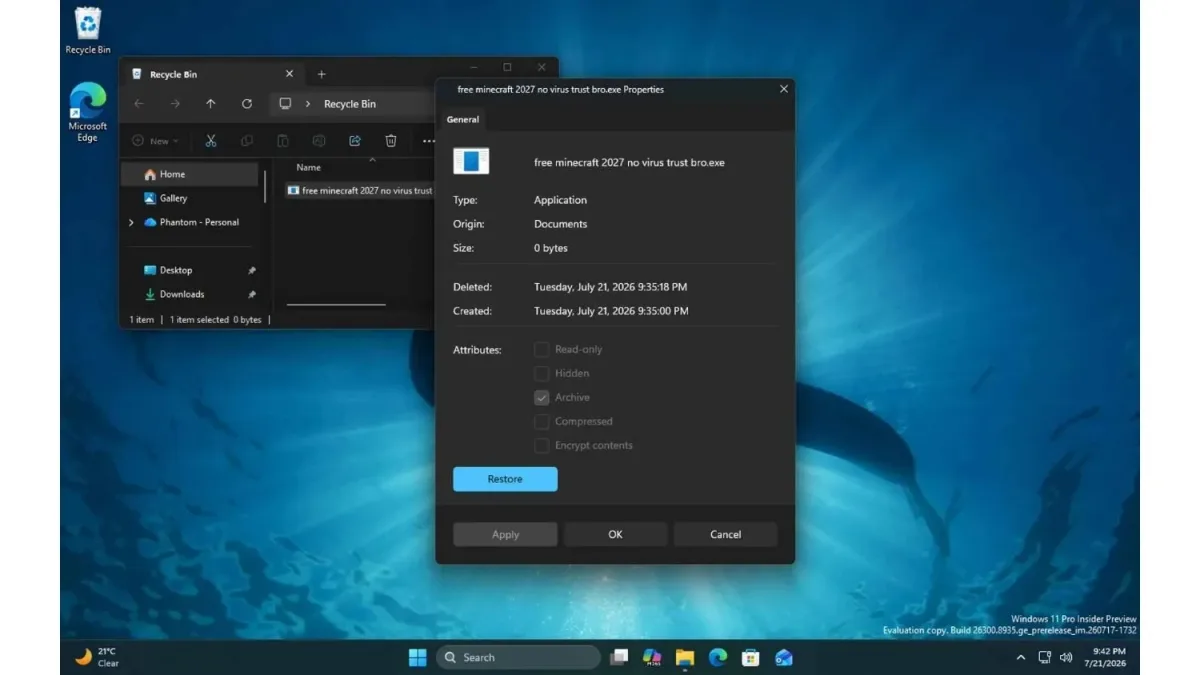Image resolution: width=1200 pixels, height=675 pixels.
Task: Click OK in the Properties dialog
Action: click(x=615, y=534)
